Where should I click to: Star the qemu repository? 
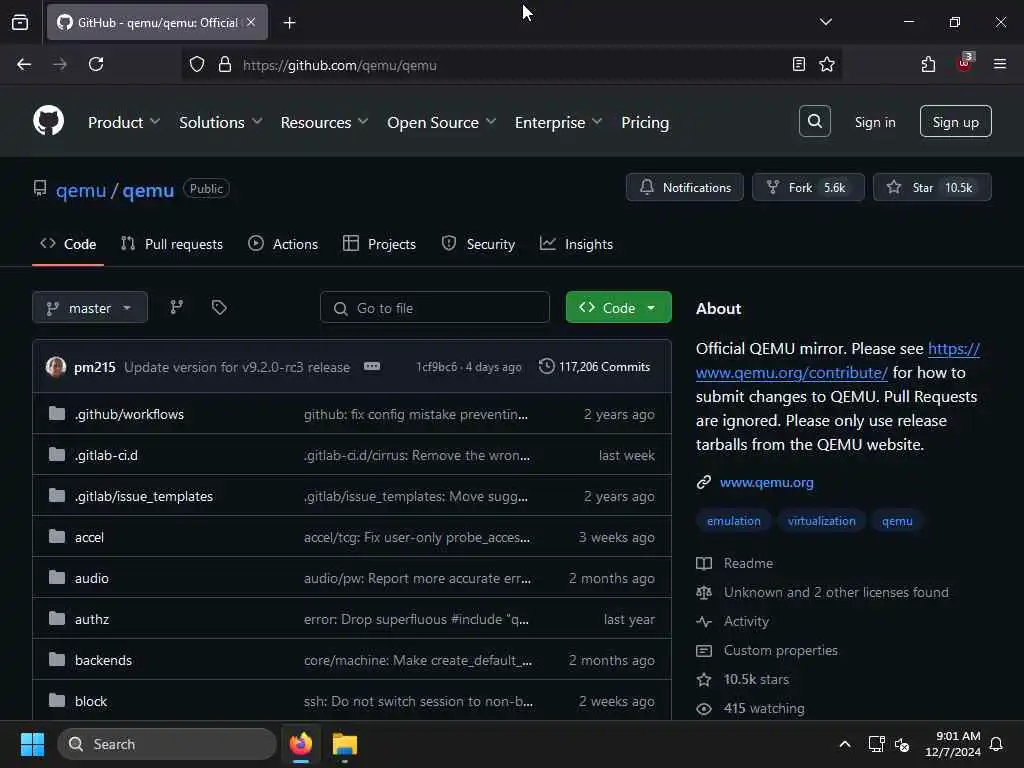(x=932, y=187)
